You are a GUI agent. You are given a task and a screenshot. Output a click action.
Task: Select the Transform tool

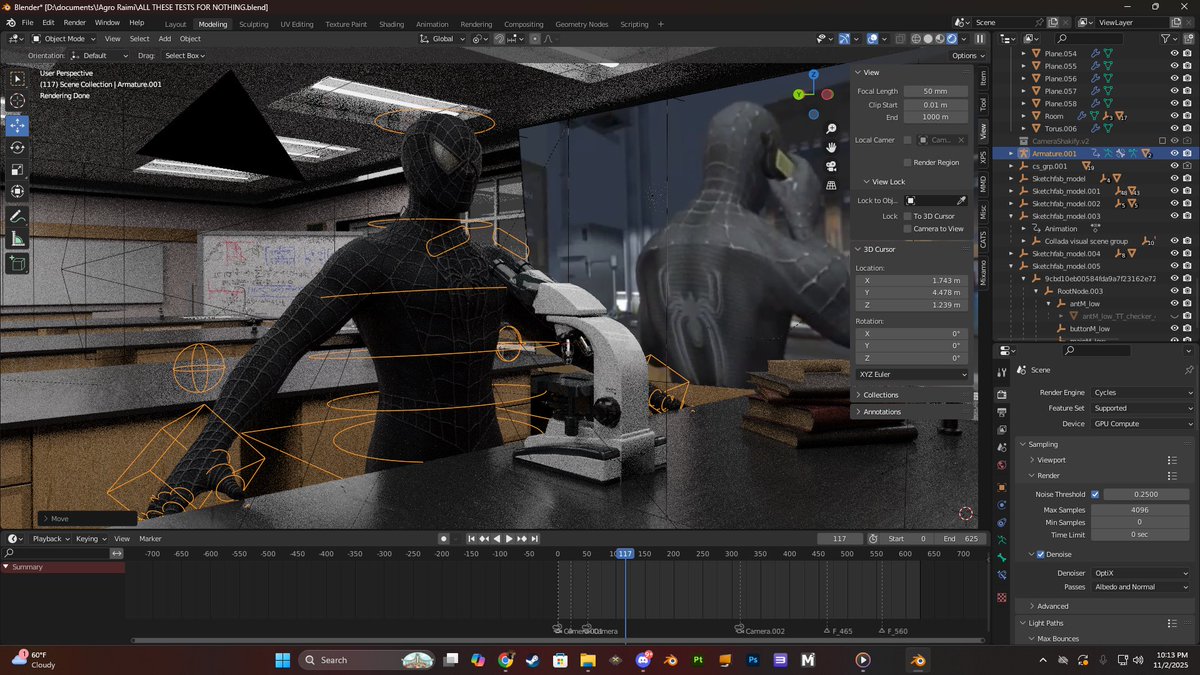(x=18, y=193)
